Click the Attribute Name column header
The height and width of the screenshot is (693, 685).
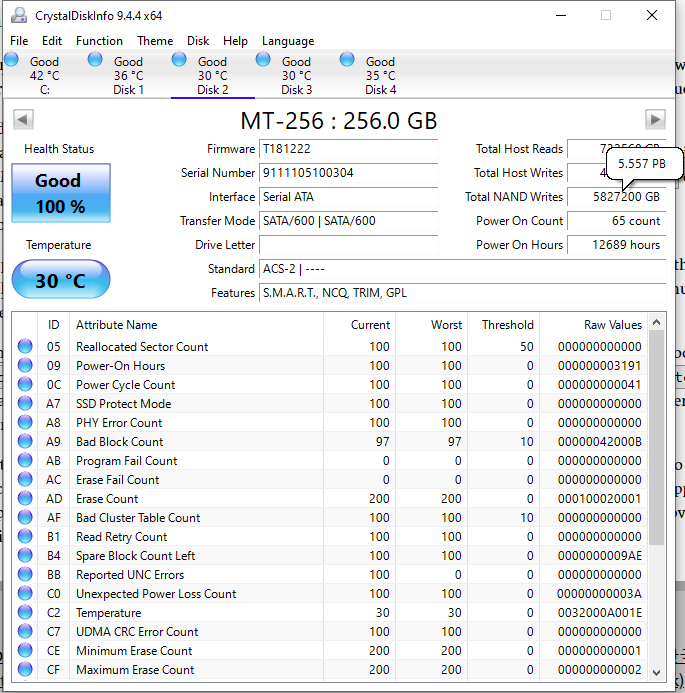coord(197,325)
